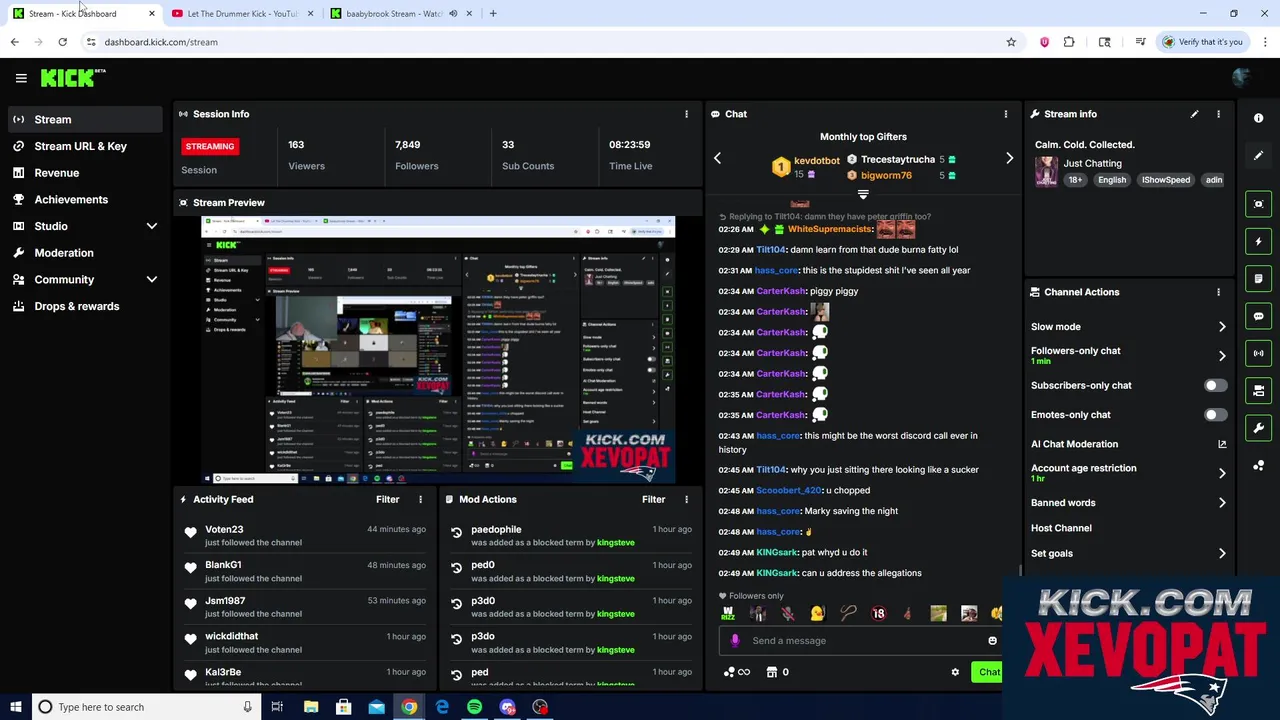Toggle the broadcast signal widget icon in the right sidebar
This screenshot has height=720, width=1280.
tap(1259, 353)
